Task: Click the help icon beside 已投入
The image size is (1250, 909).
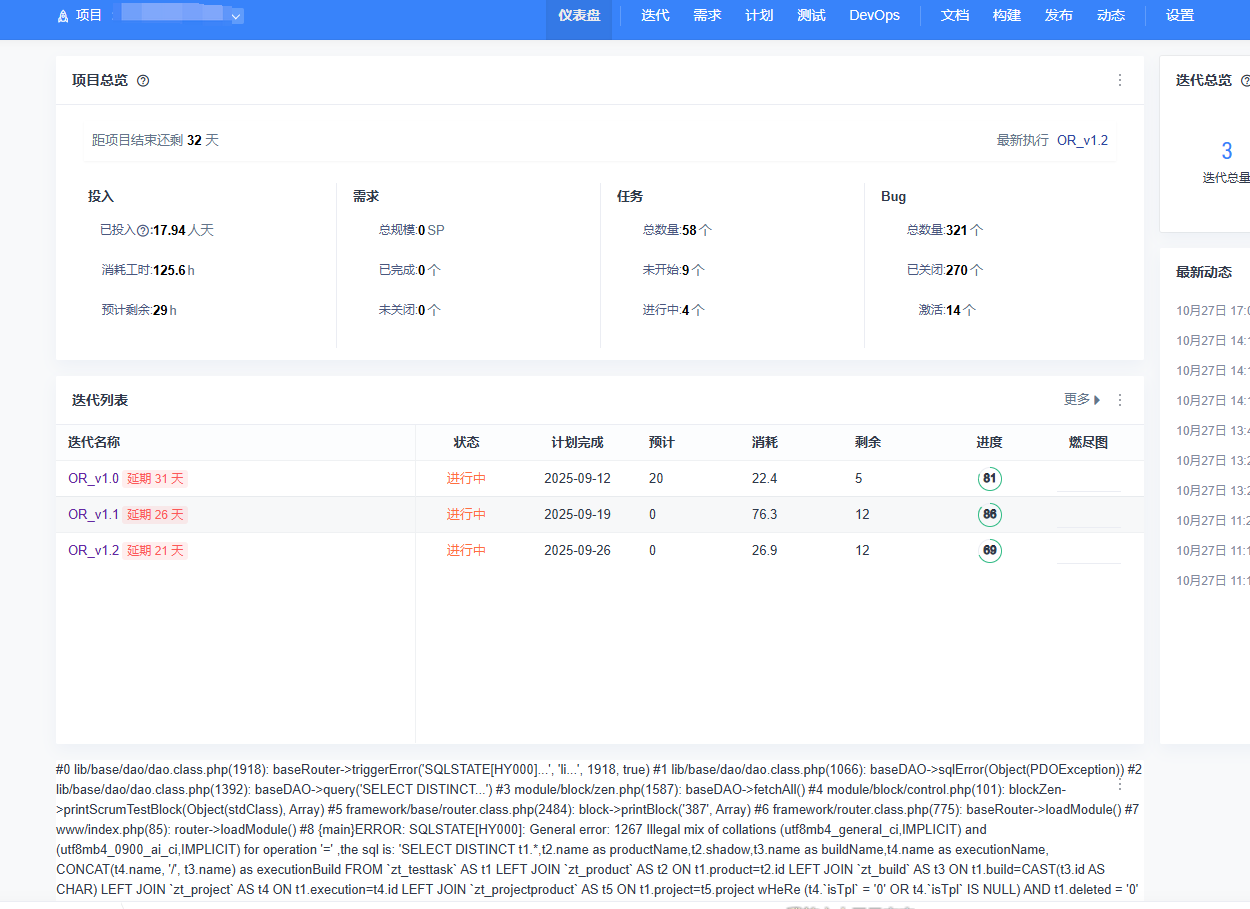Action: click(x=142, y=230)
